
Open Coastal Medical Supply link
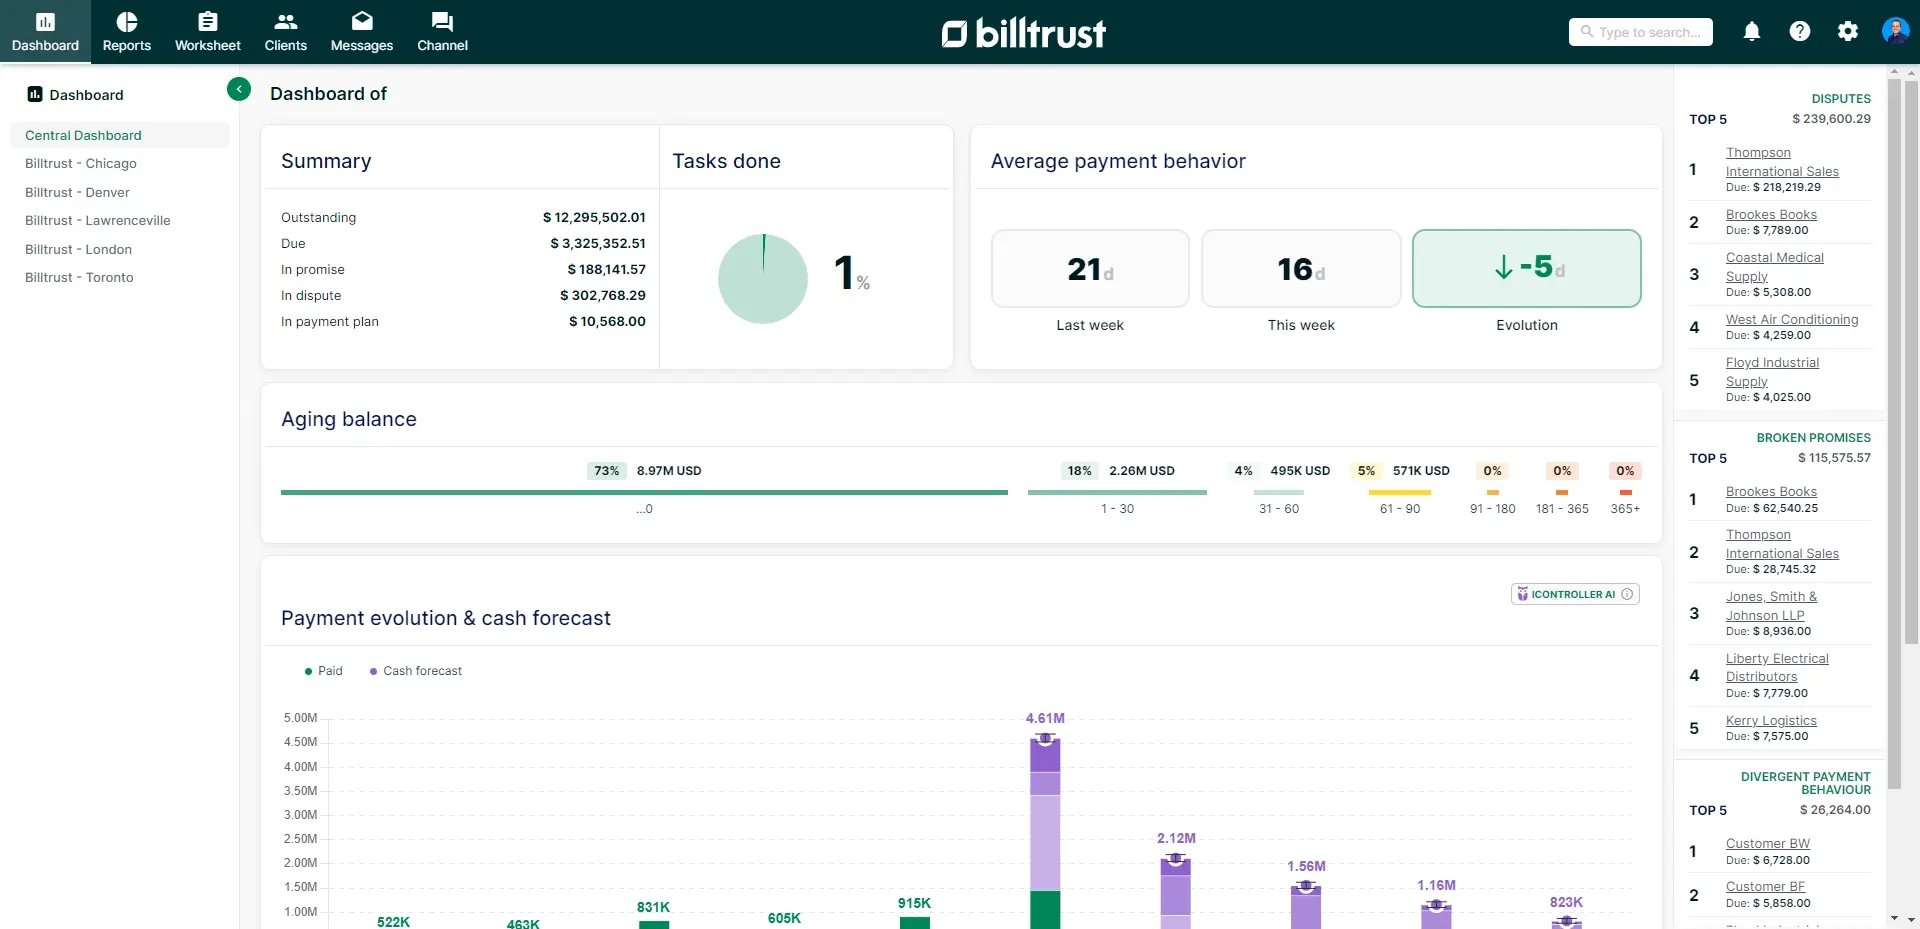click(x=1774, y=267)
